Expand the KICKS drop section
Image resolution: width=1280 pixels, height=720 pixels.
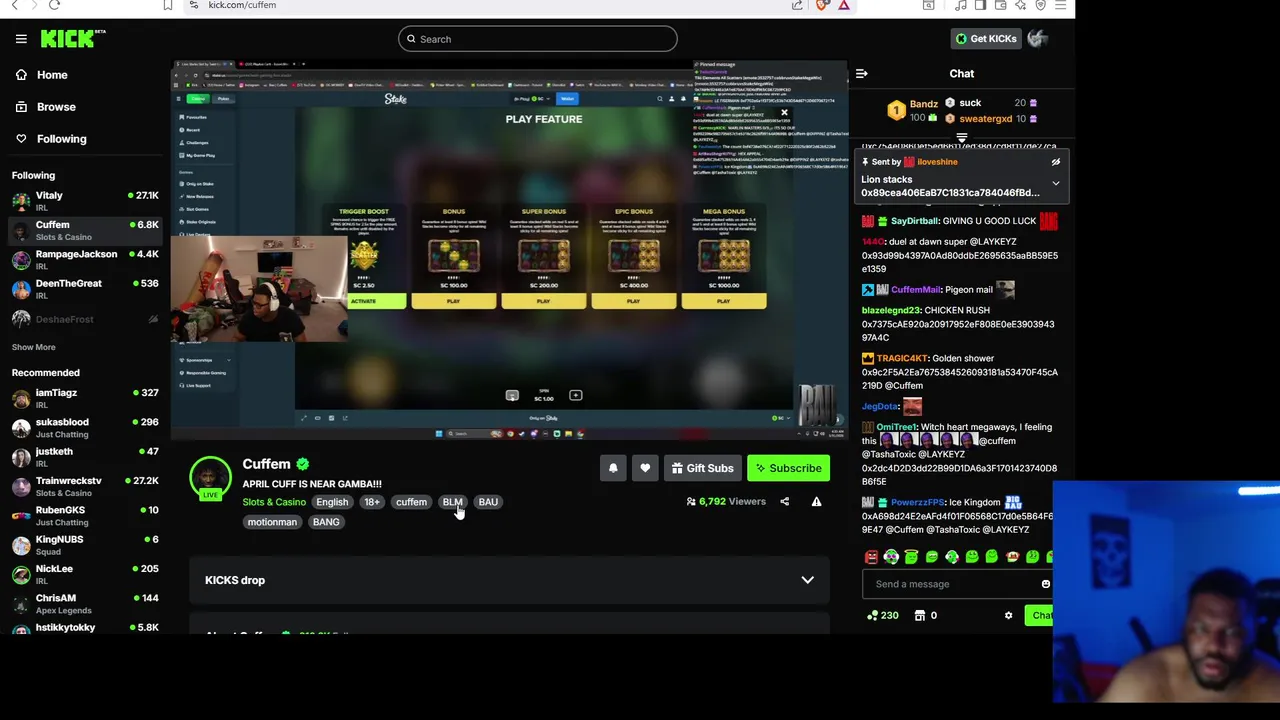[x=510, y=580]
